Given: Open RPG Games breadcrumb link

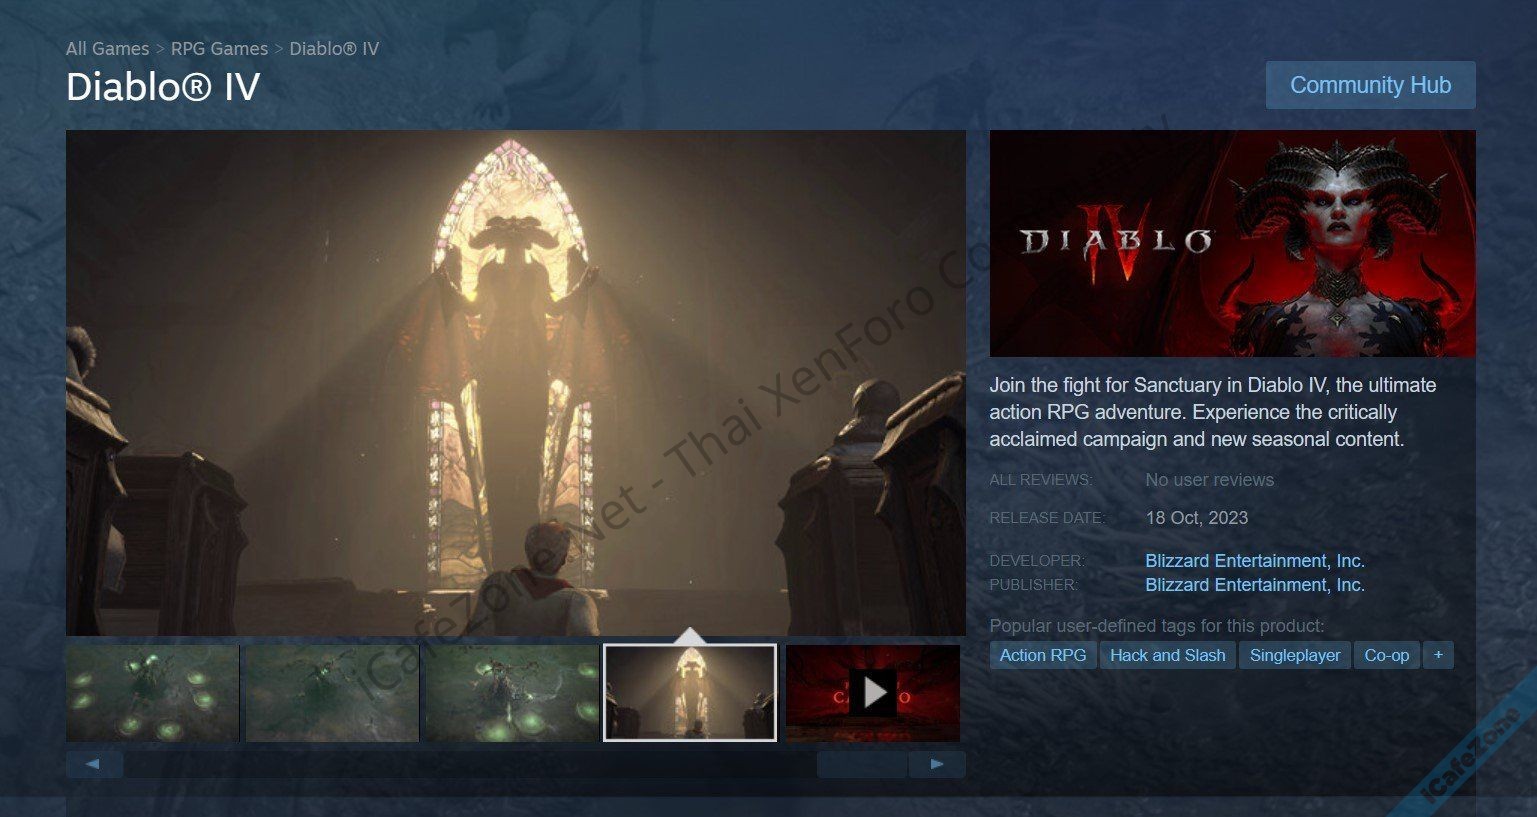Looking at the screenshot, I should 219,48.
